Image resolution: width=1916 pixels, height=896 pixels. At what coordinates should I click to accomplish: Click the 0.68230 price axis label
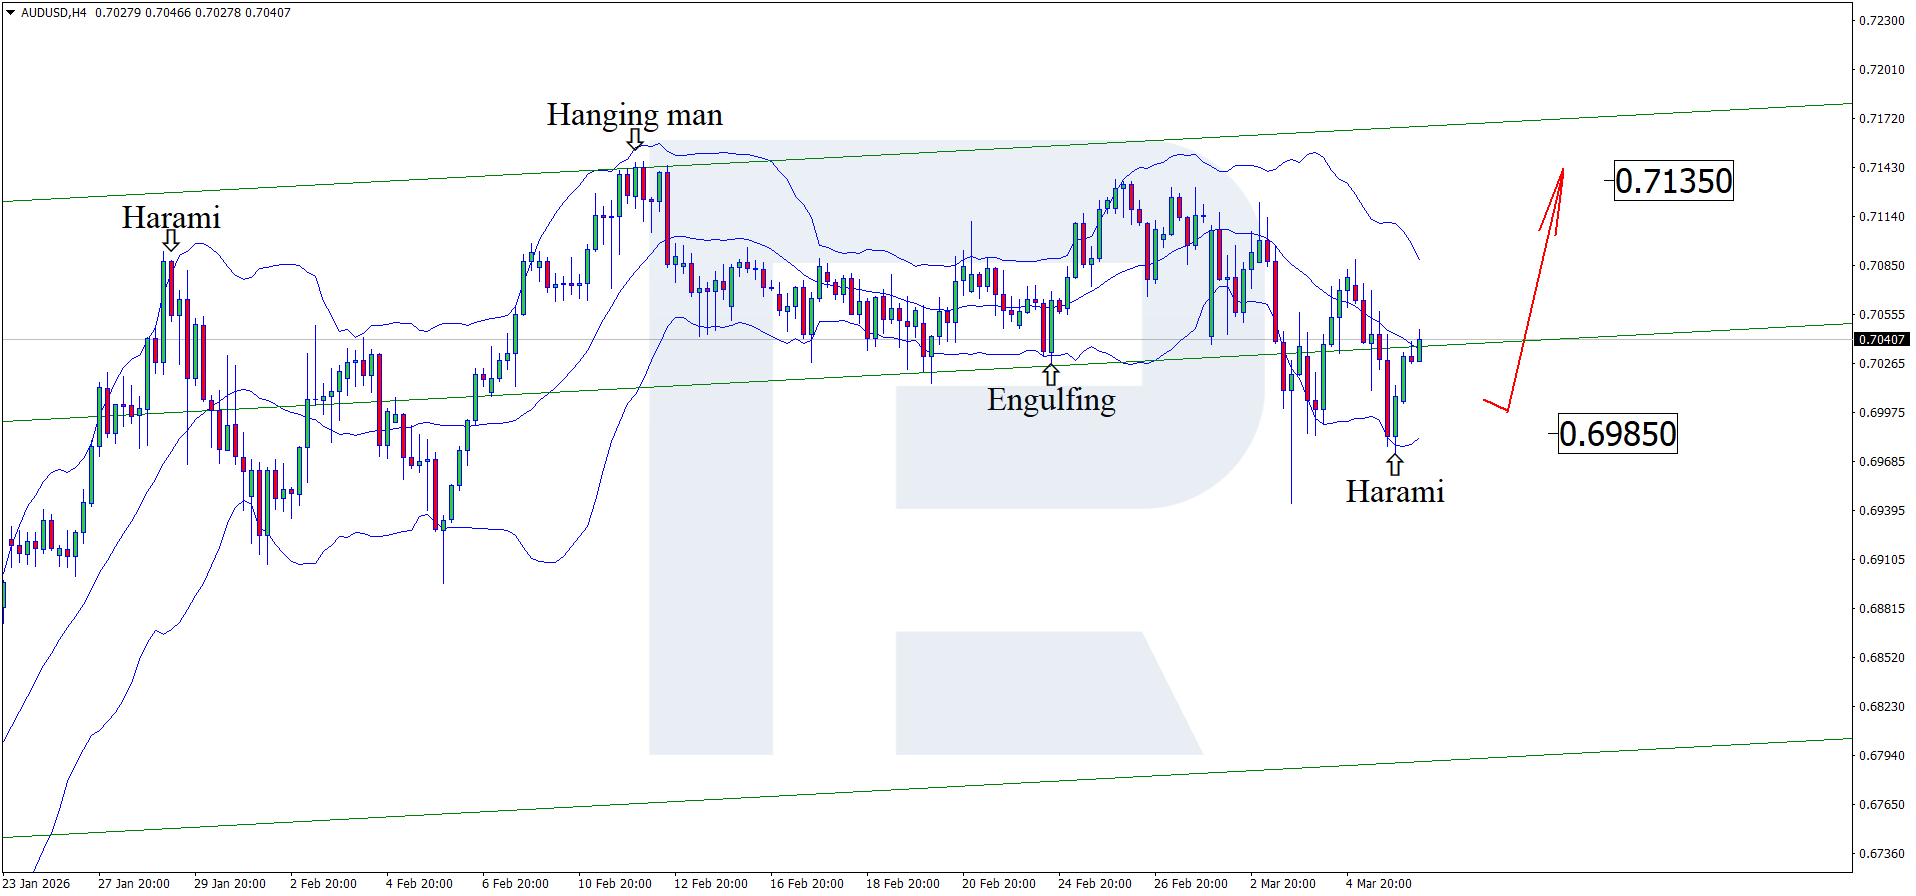coord(1881,707)
